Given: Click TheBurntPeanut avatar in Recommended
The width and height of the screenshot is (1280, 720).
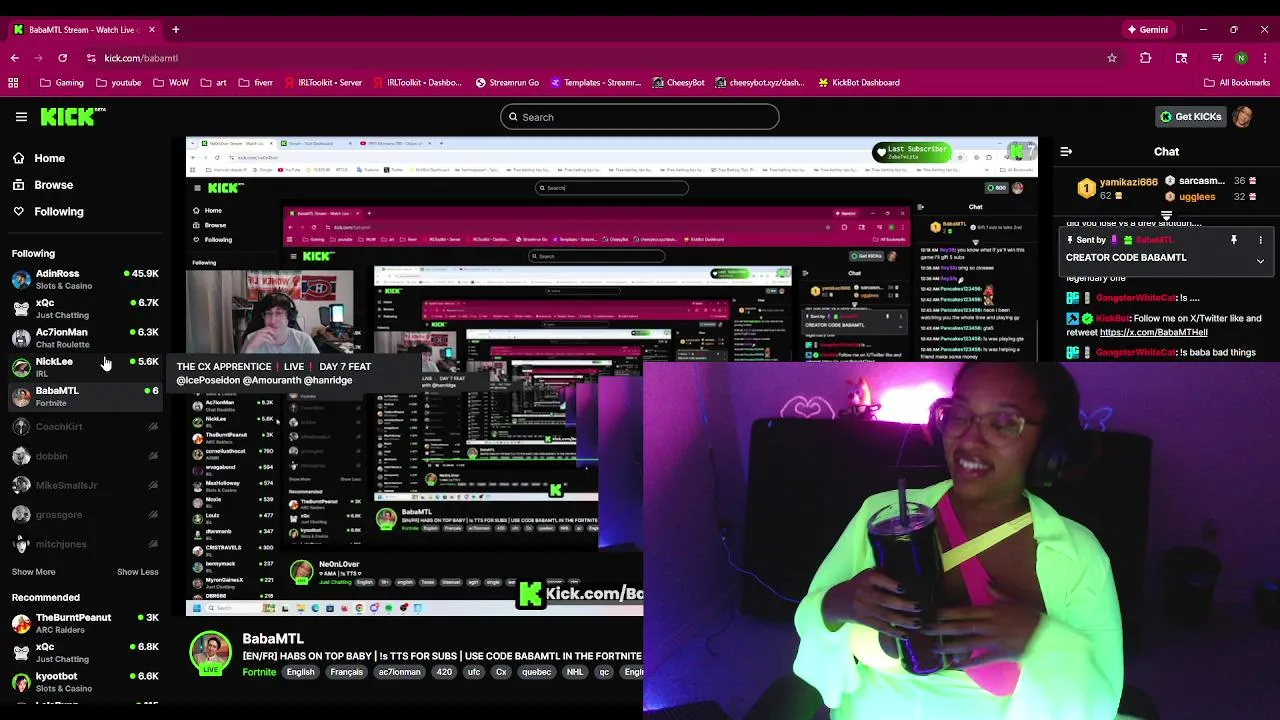Looking at the screenshot, I should [x=21, y=624].
